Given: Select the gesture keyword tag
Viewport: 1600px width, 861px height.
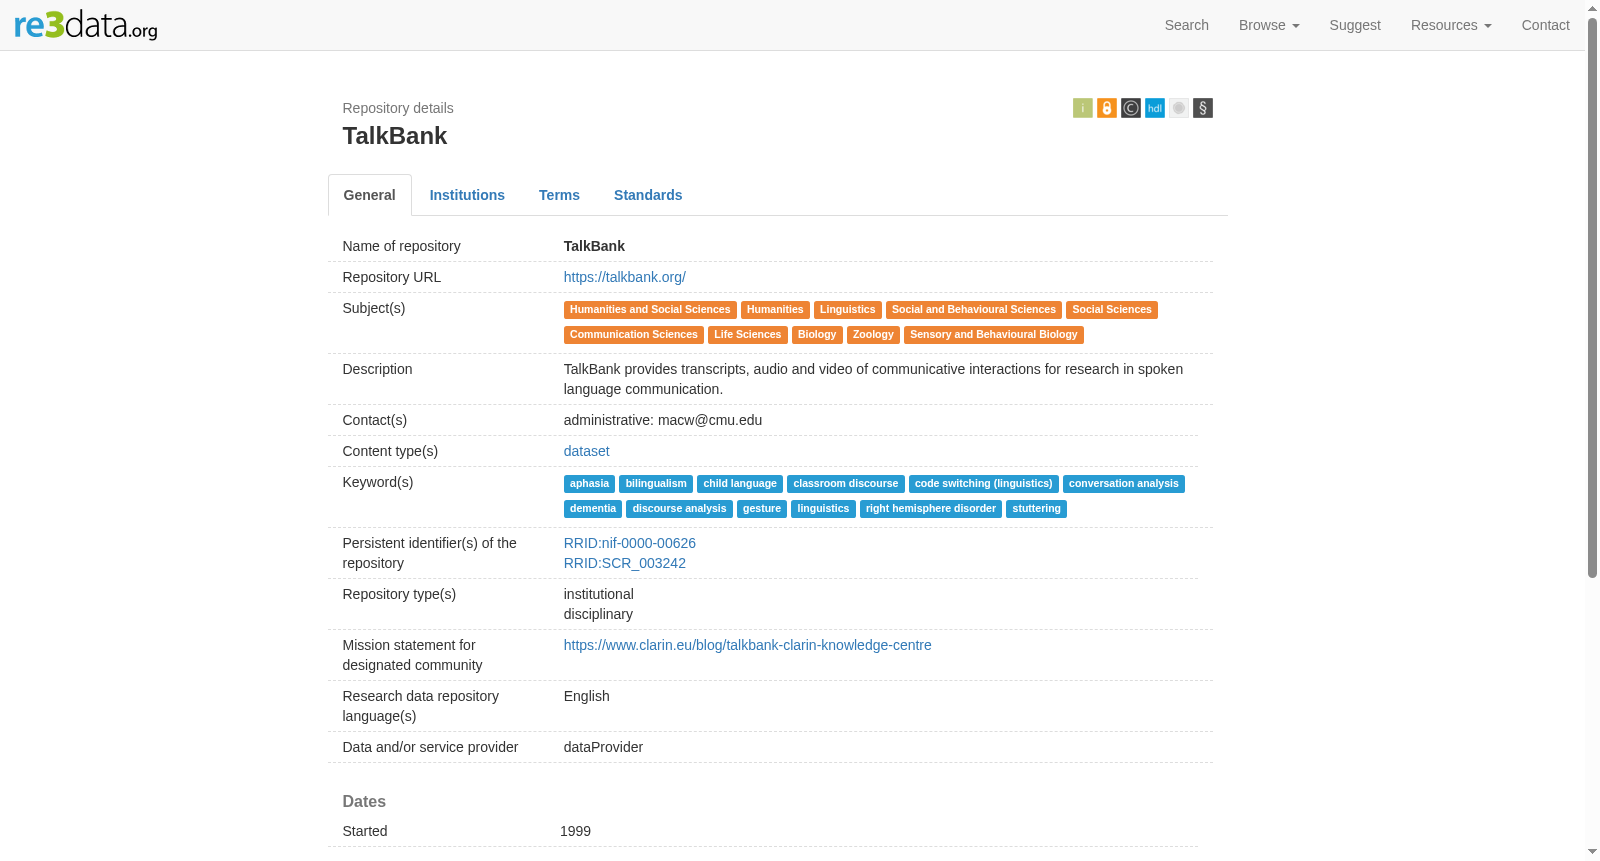Looking at the screenshot, I should click(x=762, y=509).
